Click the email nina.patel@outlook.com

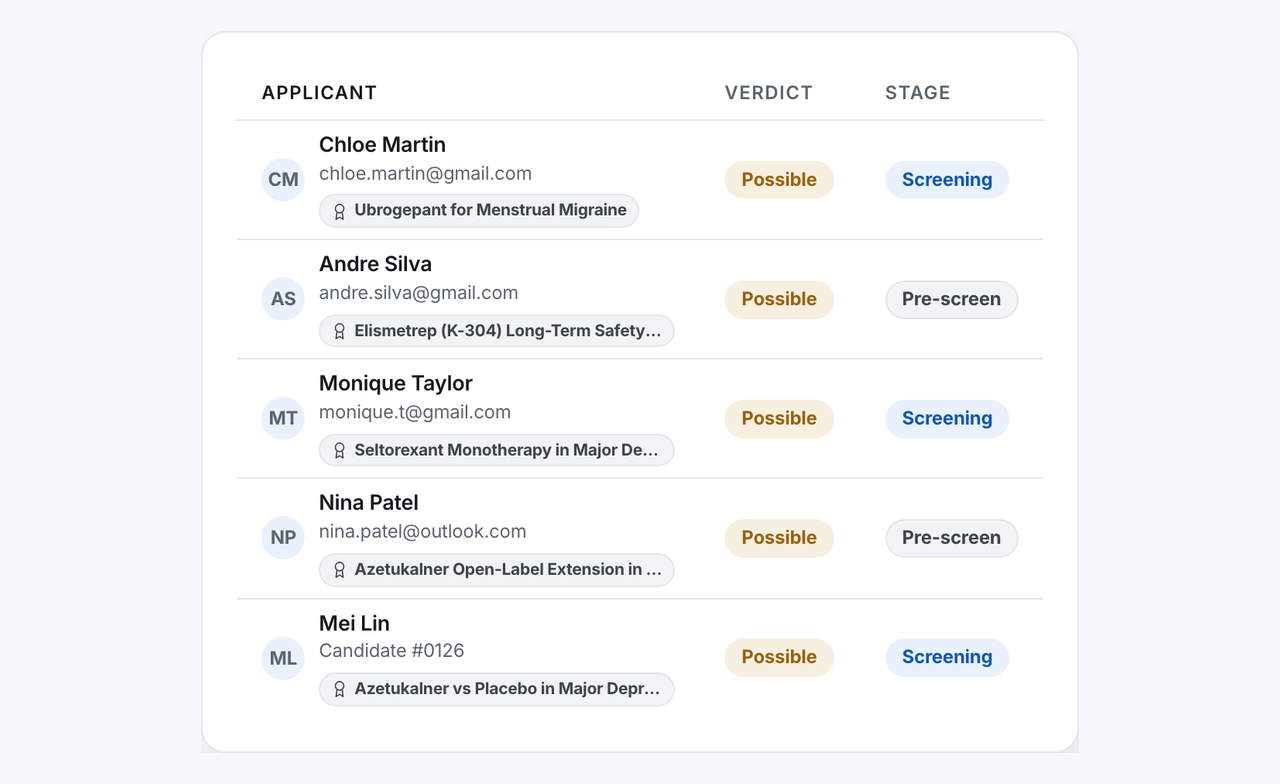[423, 532]
